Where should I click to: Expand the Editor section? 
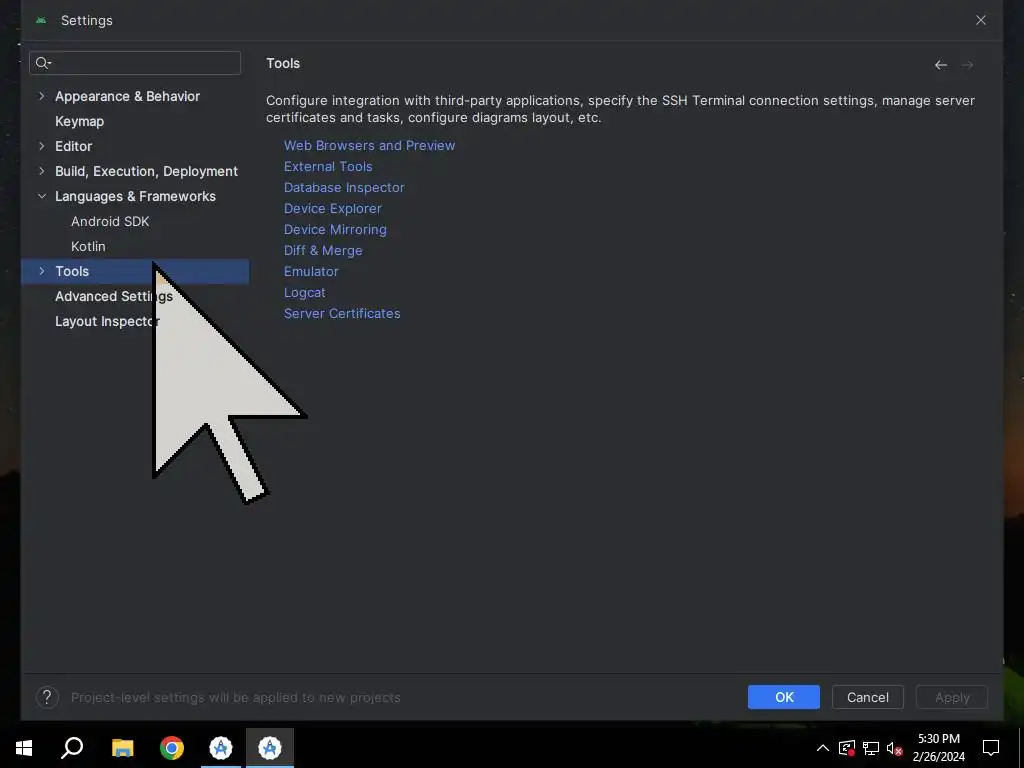42,146
